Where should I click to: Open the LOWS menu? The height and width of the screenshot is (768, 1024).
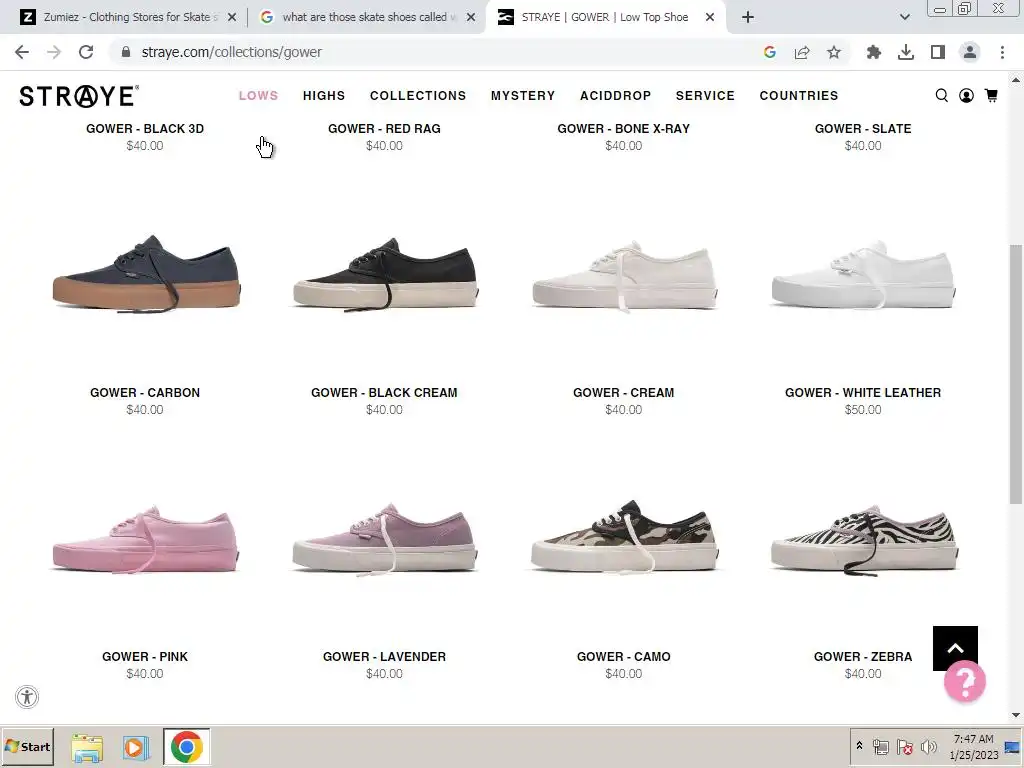258,95
